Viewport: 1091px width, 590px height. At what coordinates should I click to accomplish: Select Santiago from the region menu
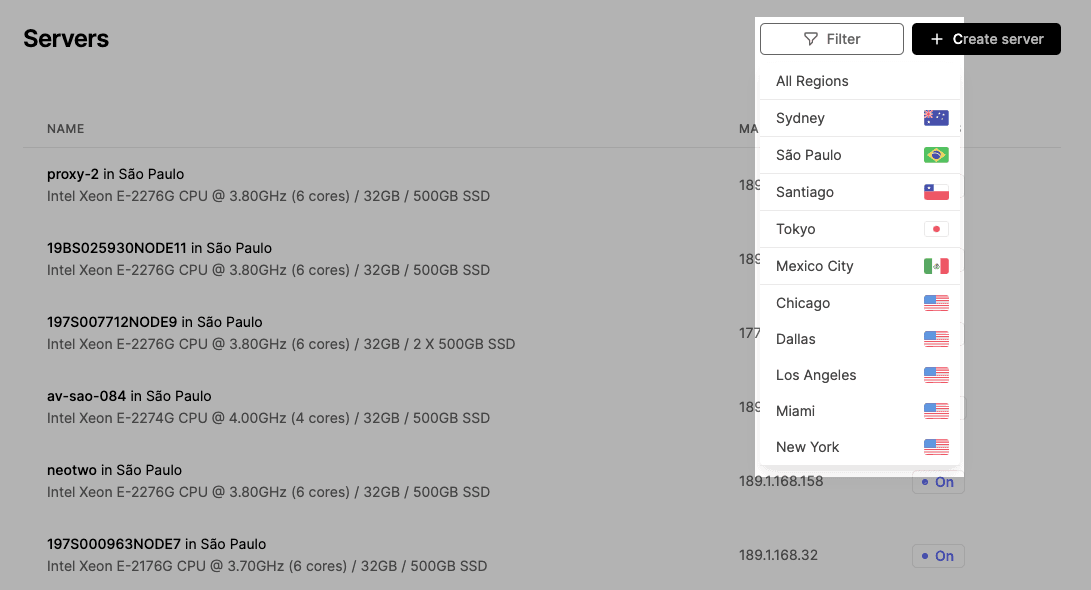[x=805, y=191]
